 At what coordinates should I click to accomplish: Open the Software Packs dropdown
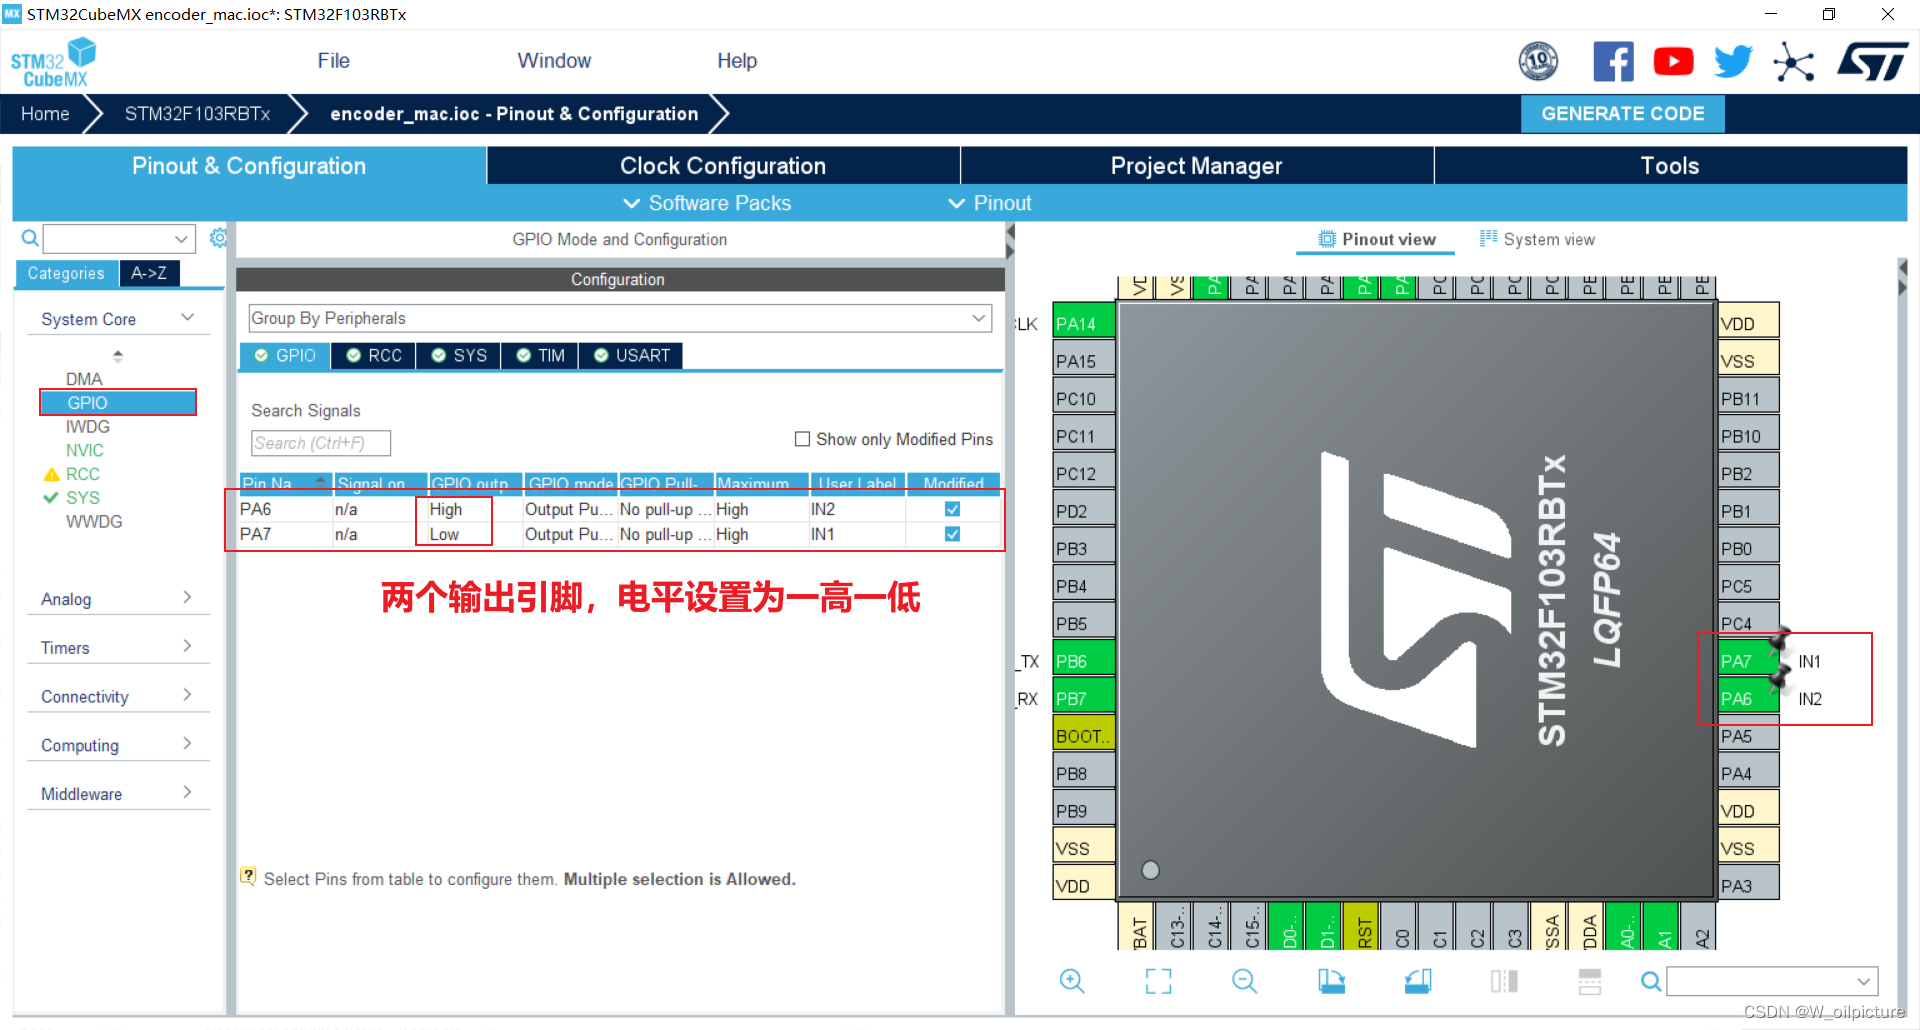point(707,203)
